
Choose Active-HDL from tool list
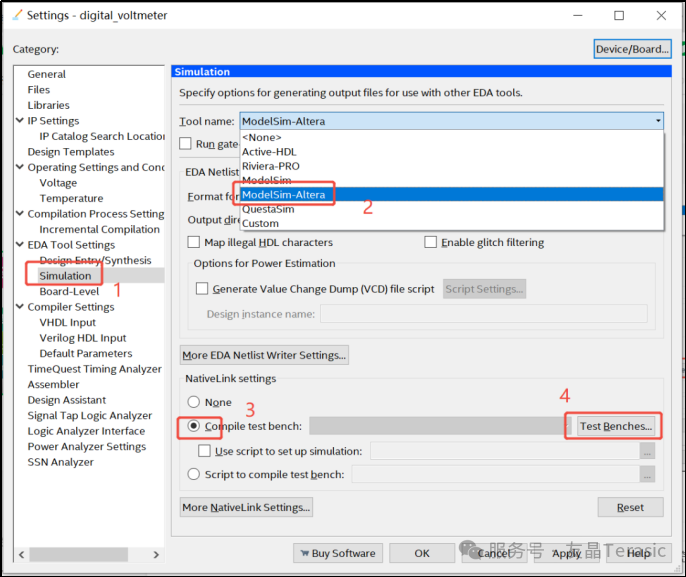[x=452, y=152]
